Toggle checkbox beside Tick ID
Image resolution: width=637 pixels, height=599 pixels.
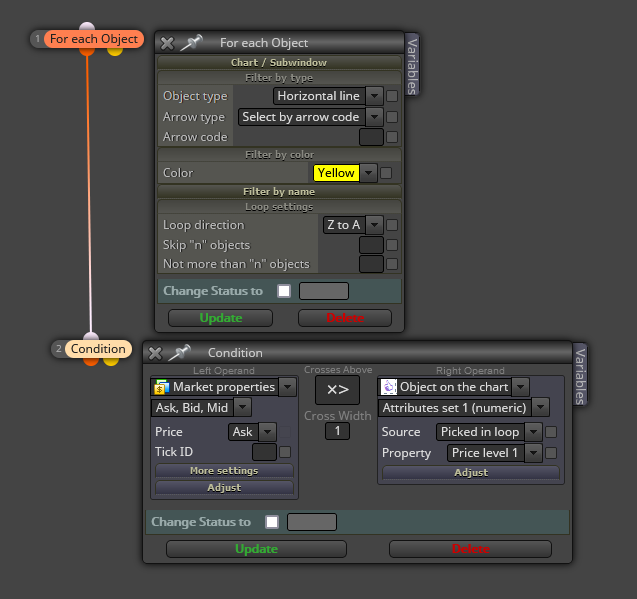tap(285, 452)
